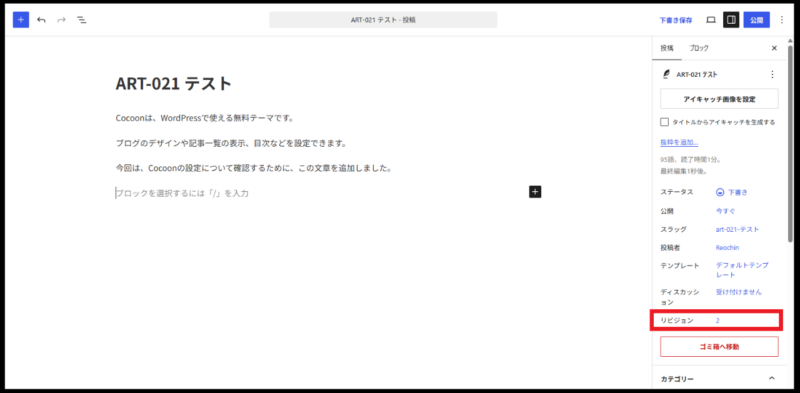Click the 95語、読了時間1分 text

point(691,159)
